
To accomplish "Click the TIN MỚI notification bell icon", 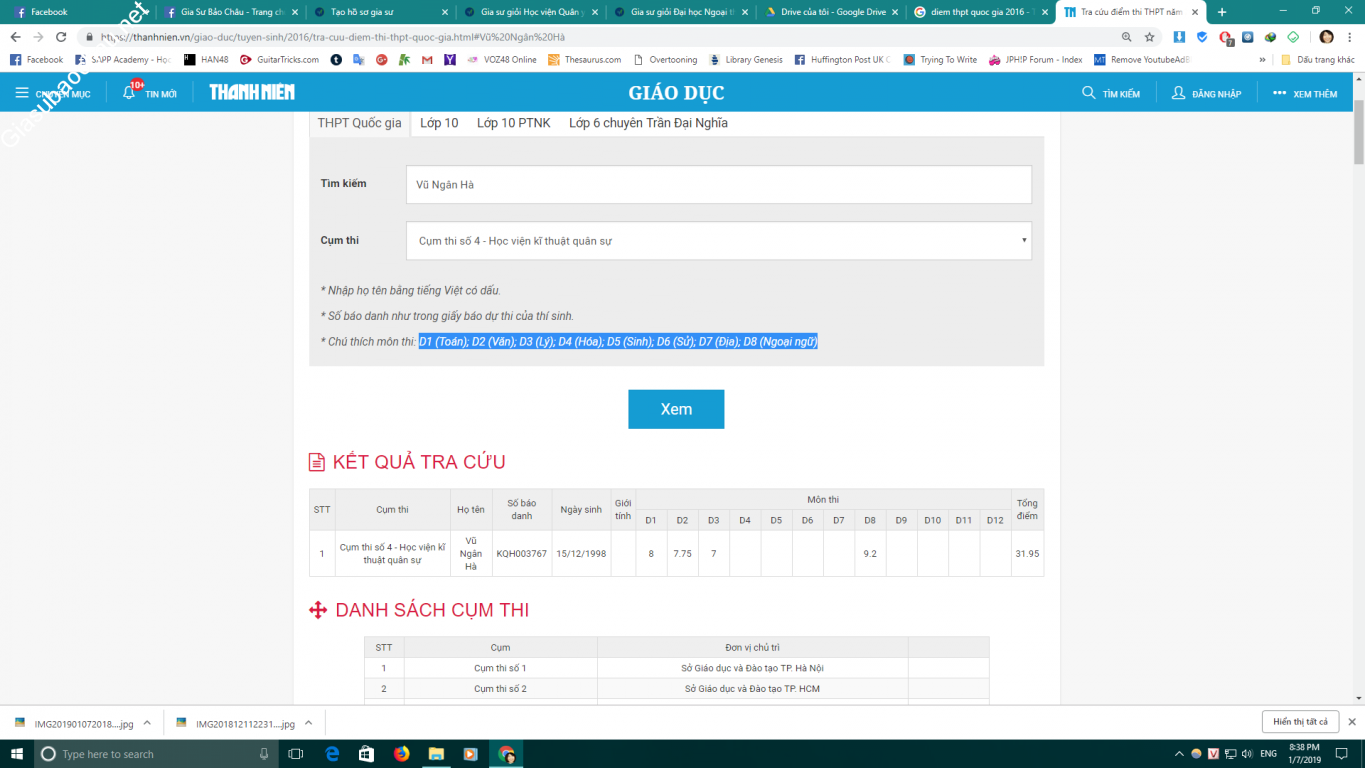I will 130,92.
